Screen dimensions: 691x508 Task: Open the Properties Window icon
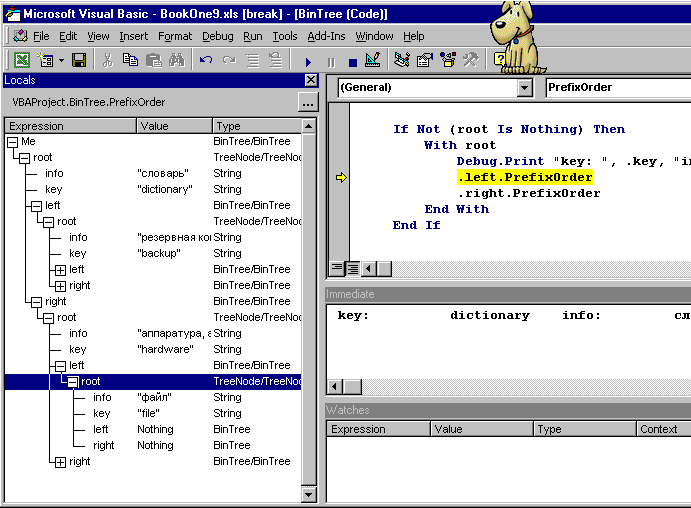click(425, 60)
